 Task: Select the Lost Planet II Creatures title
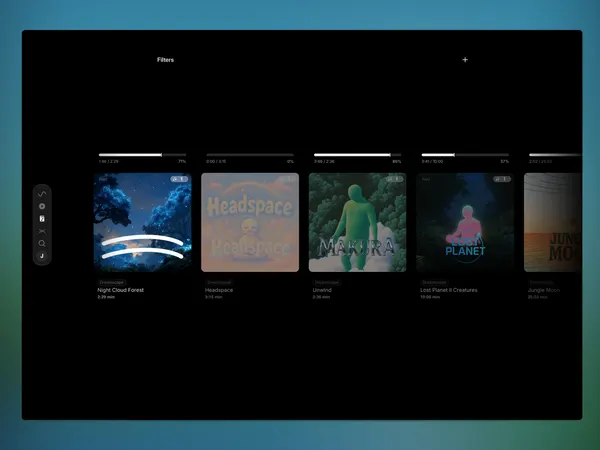pyautogui.click(x=449, y=290)
